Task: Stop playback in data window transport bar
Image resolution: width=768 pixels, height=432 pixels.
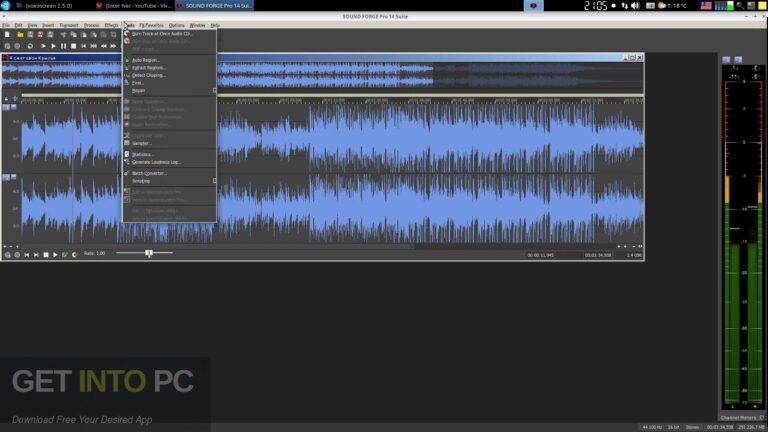Action: (46, 255)
